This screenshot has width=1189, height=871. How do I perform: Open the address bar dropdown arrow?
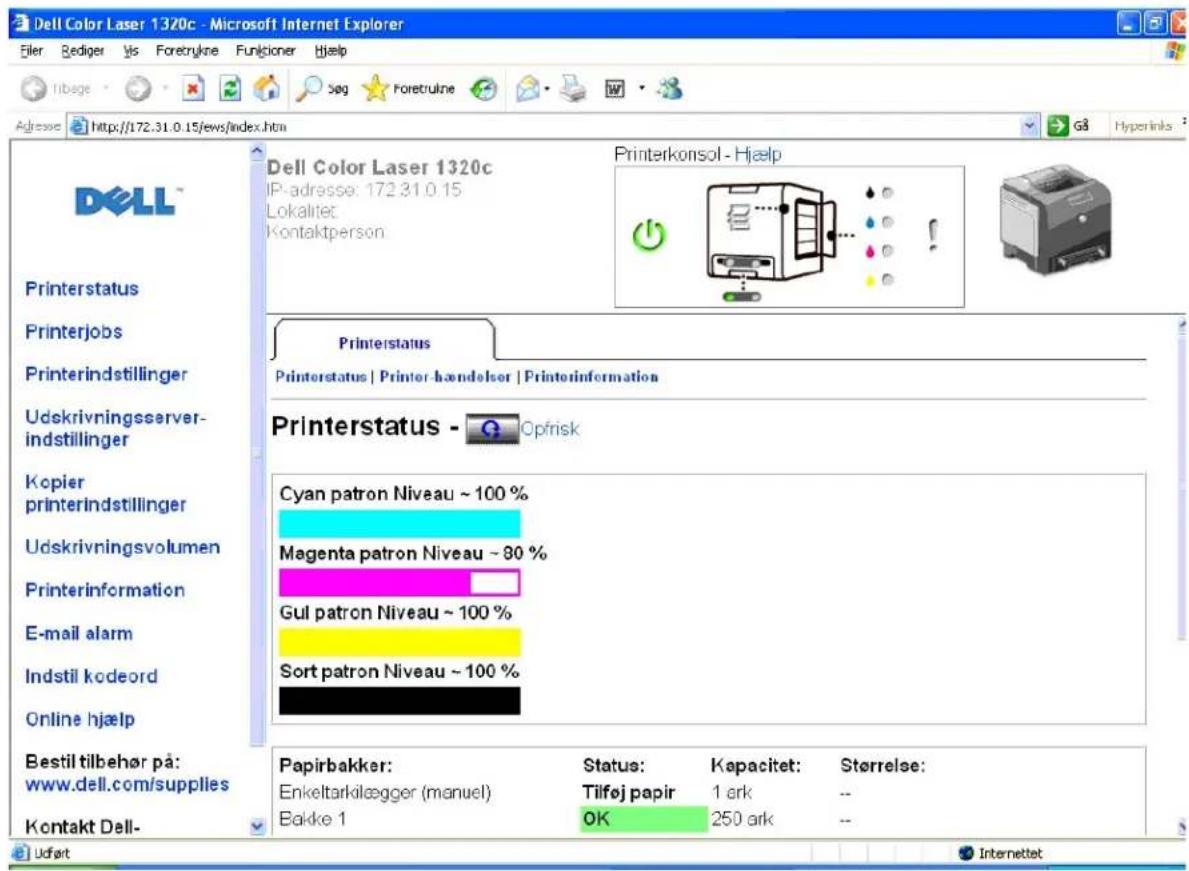point(1029,126)
